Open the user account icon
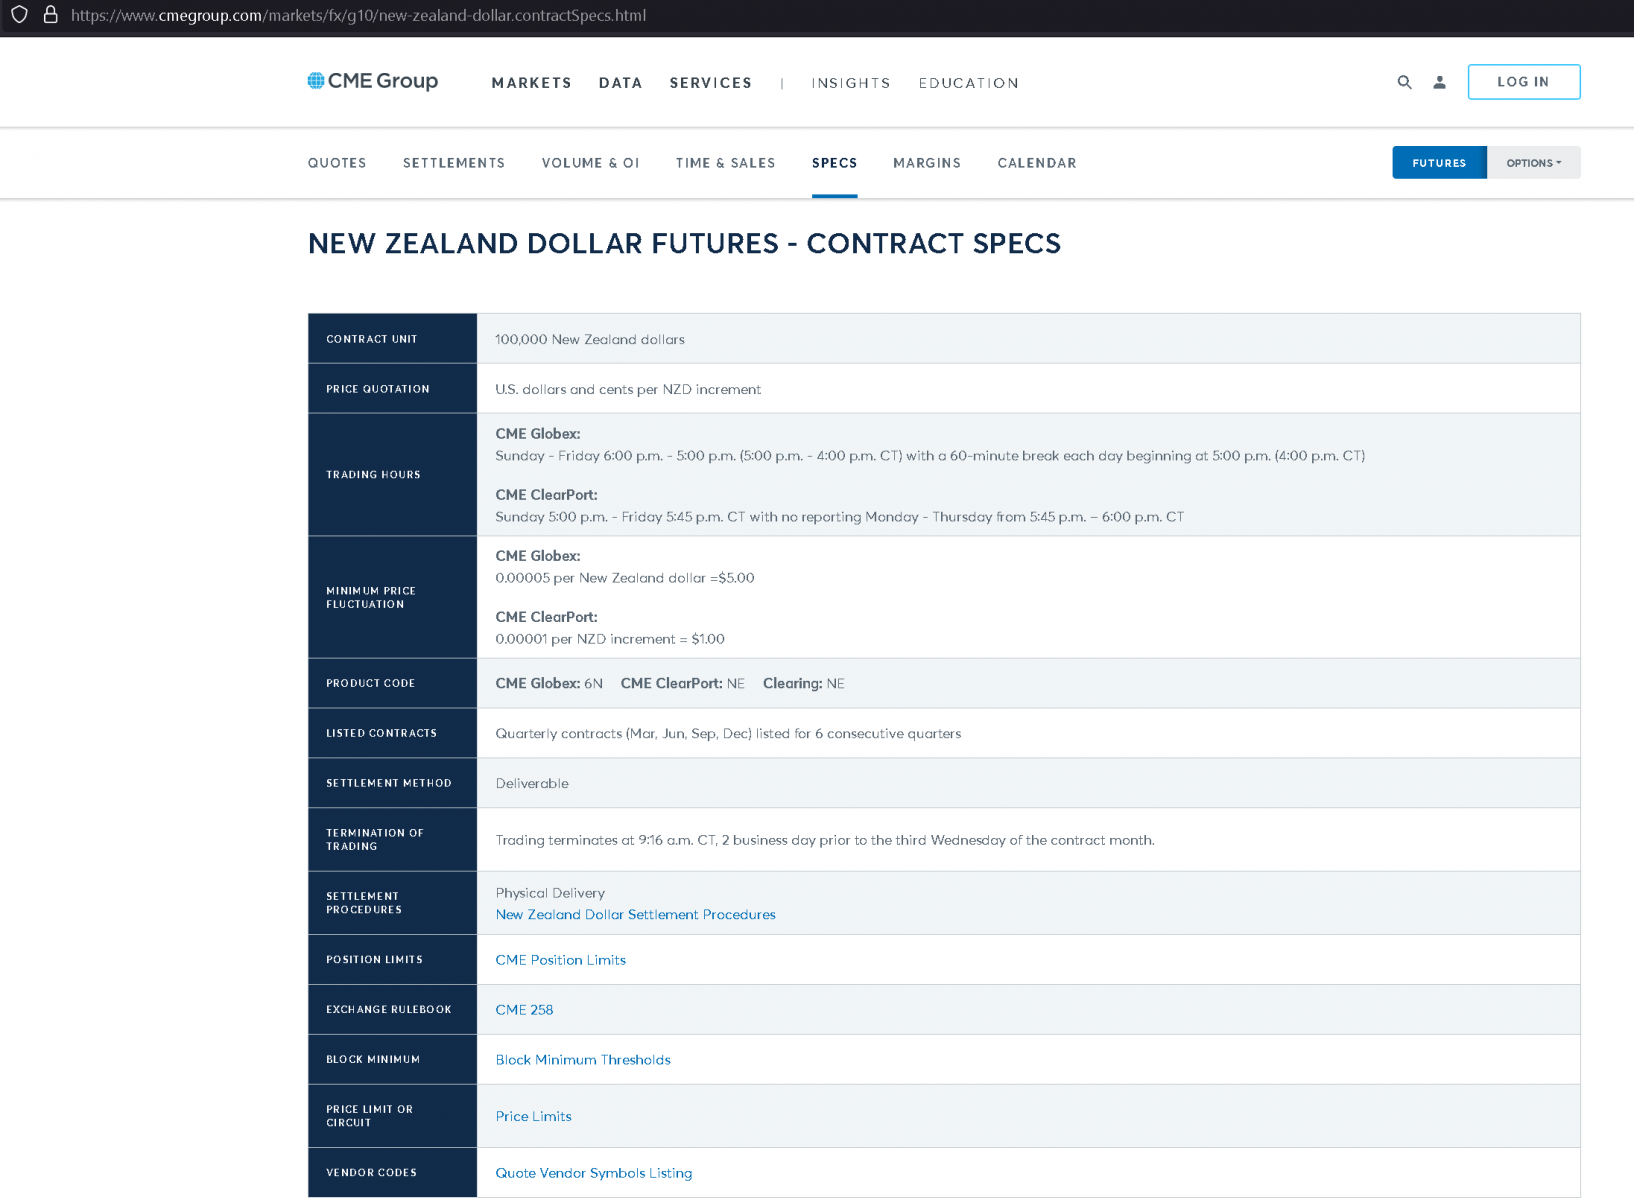The image size is (1634, 1200). 1440,82
